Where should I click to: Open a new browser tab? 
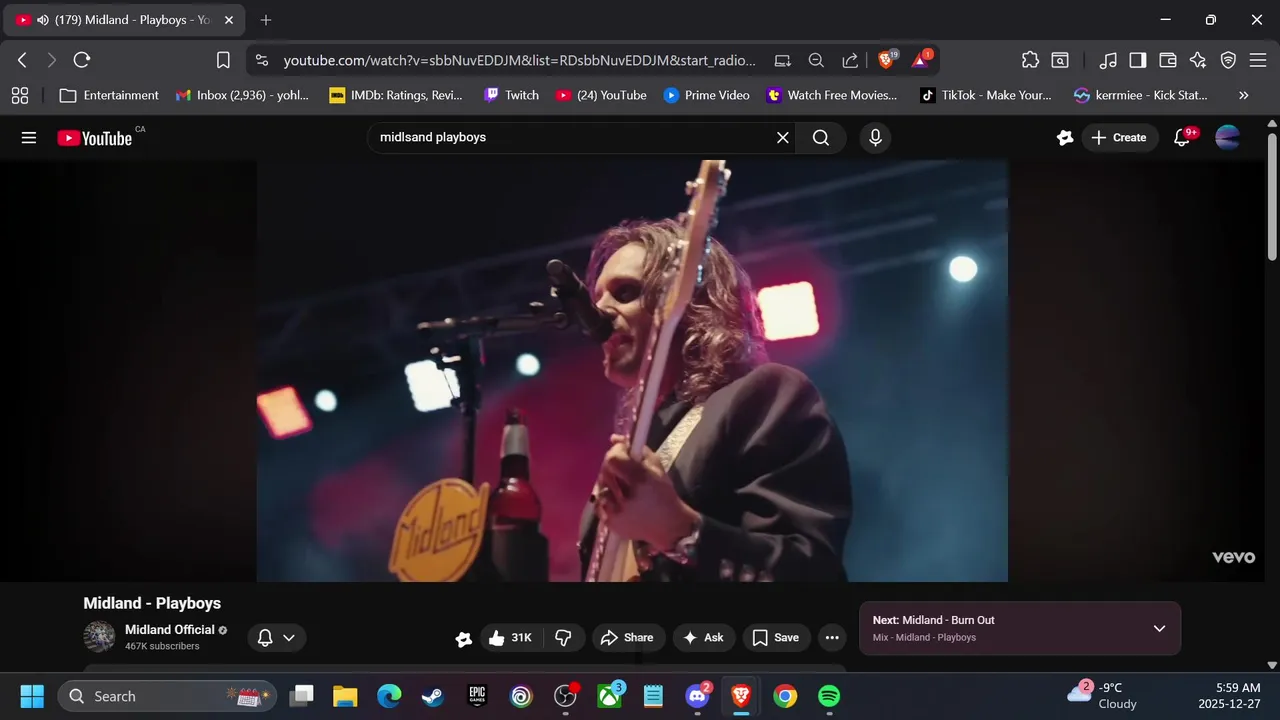coord(266,20)
